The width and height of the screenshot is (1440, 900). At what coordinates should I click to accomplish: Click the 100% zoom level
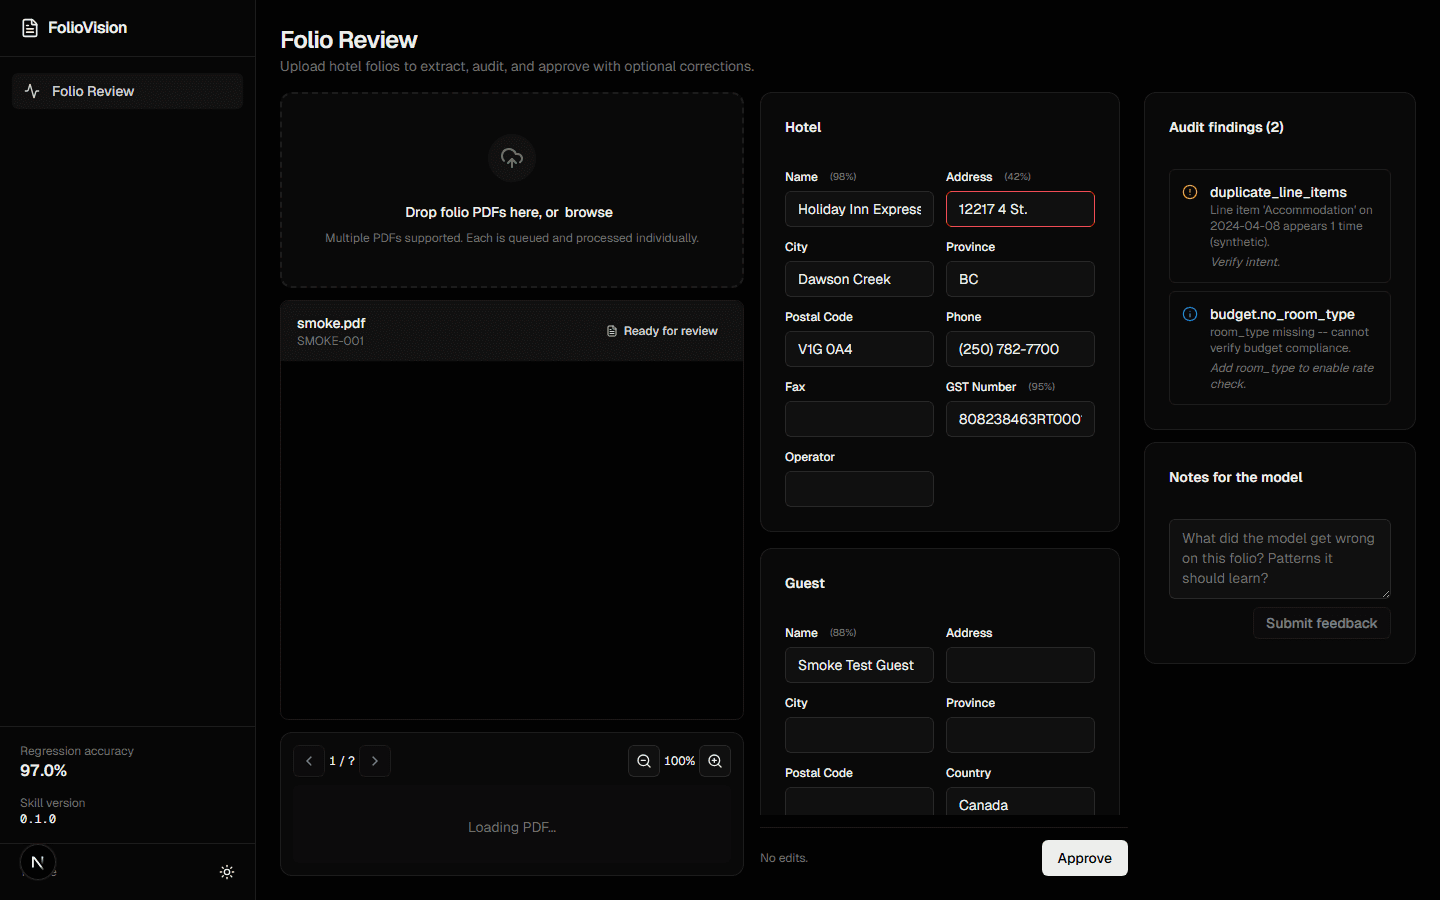point(680,761)
